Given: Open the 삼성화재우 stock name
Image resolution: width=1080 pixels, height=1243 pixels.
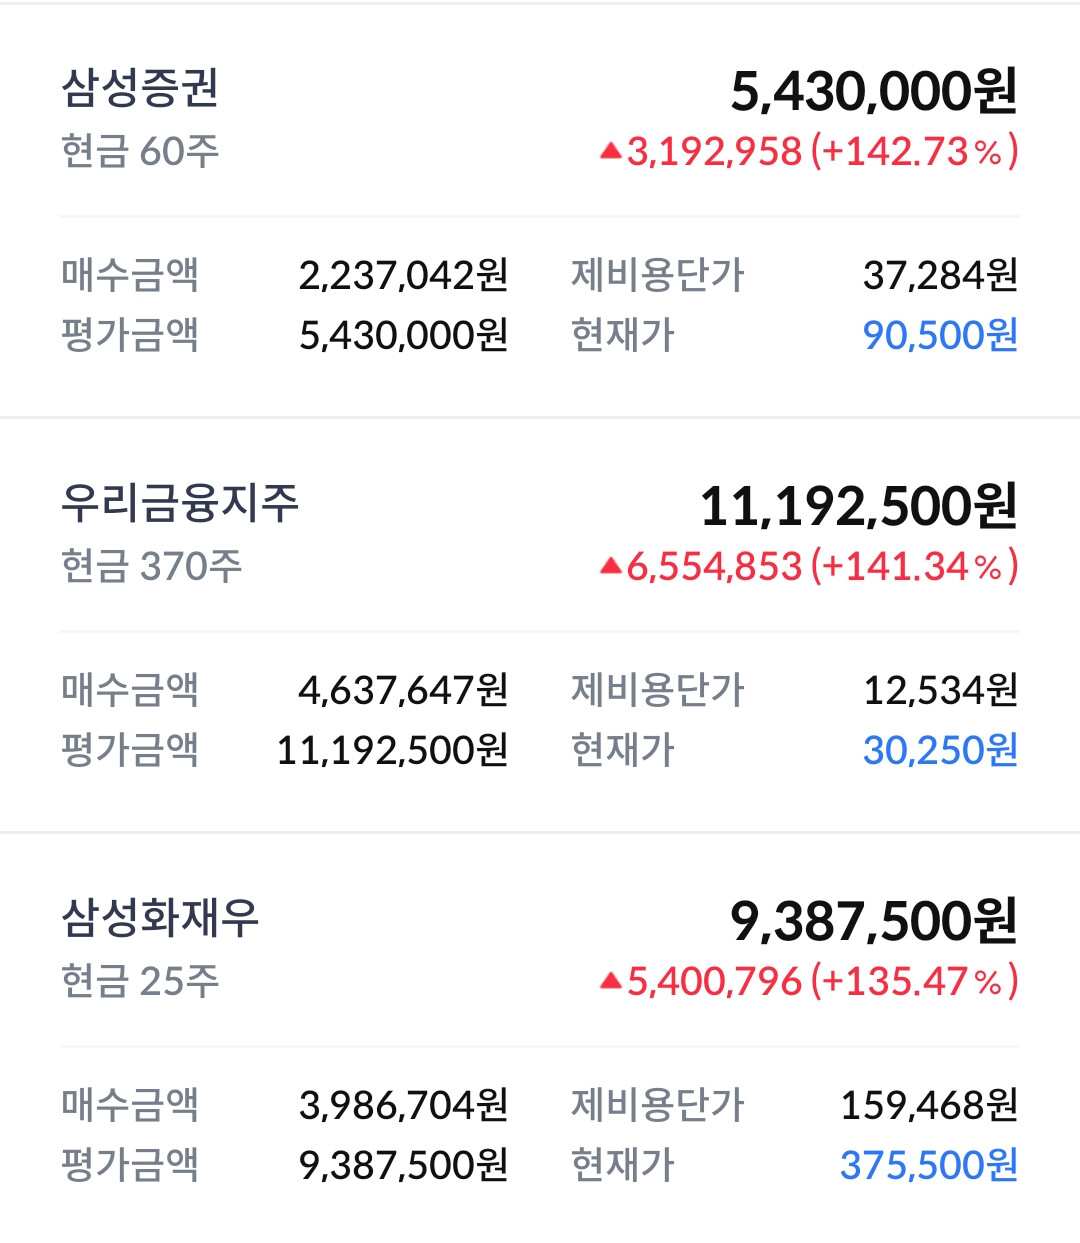Looking at the screenshot, I should point(160,918).
